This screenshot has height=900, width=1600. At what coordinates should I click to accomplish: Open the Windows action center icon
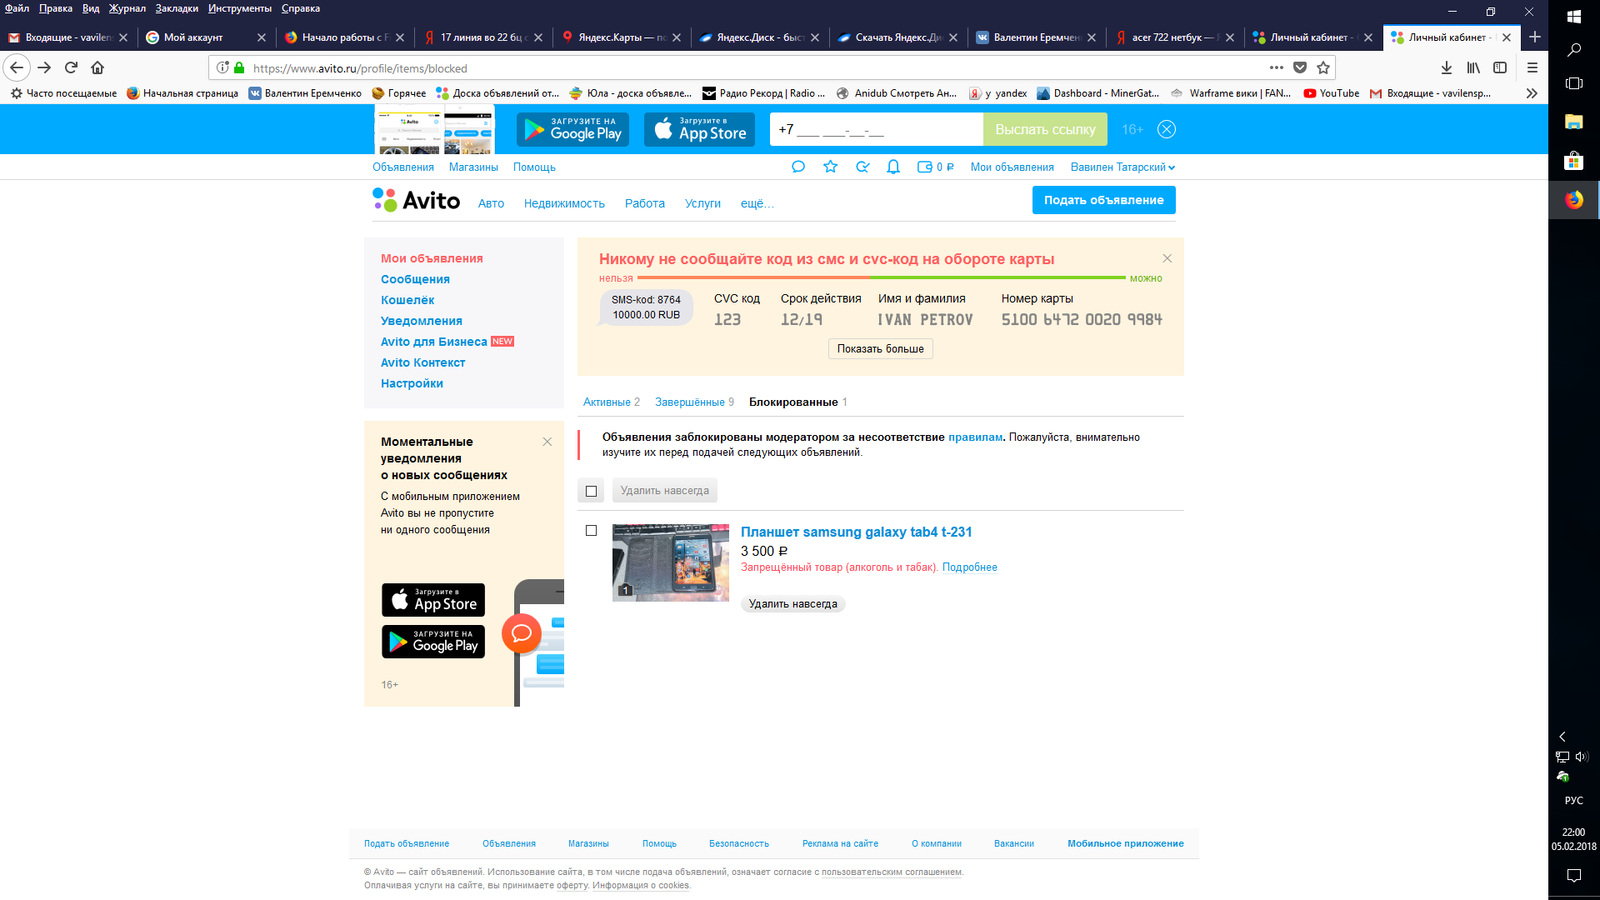(x=1574, y=875)
